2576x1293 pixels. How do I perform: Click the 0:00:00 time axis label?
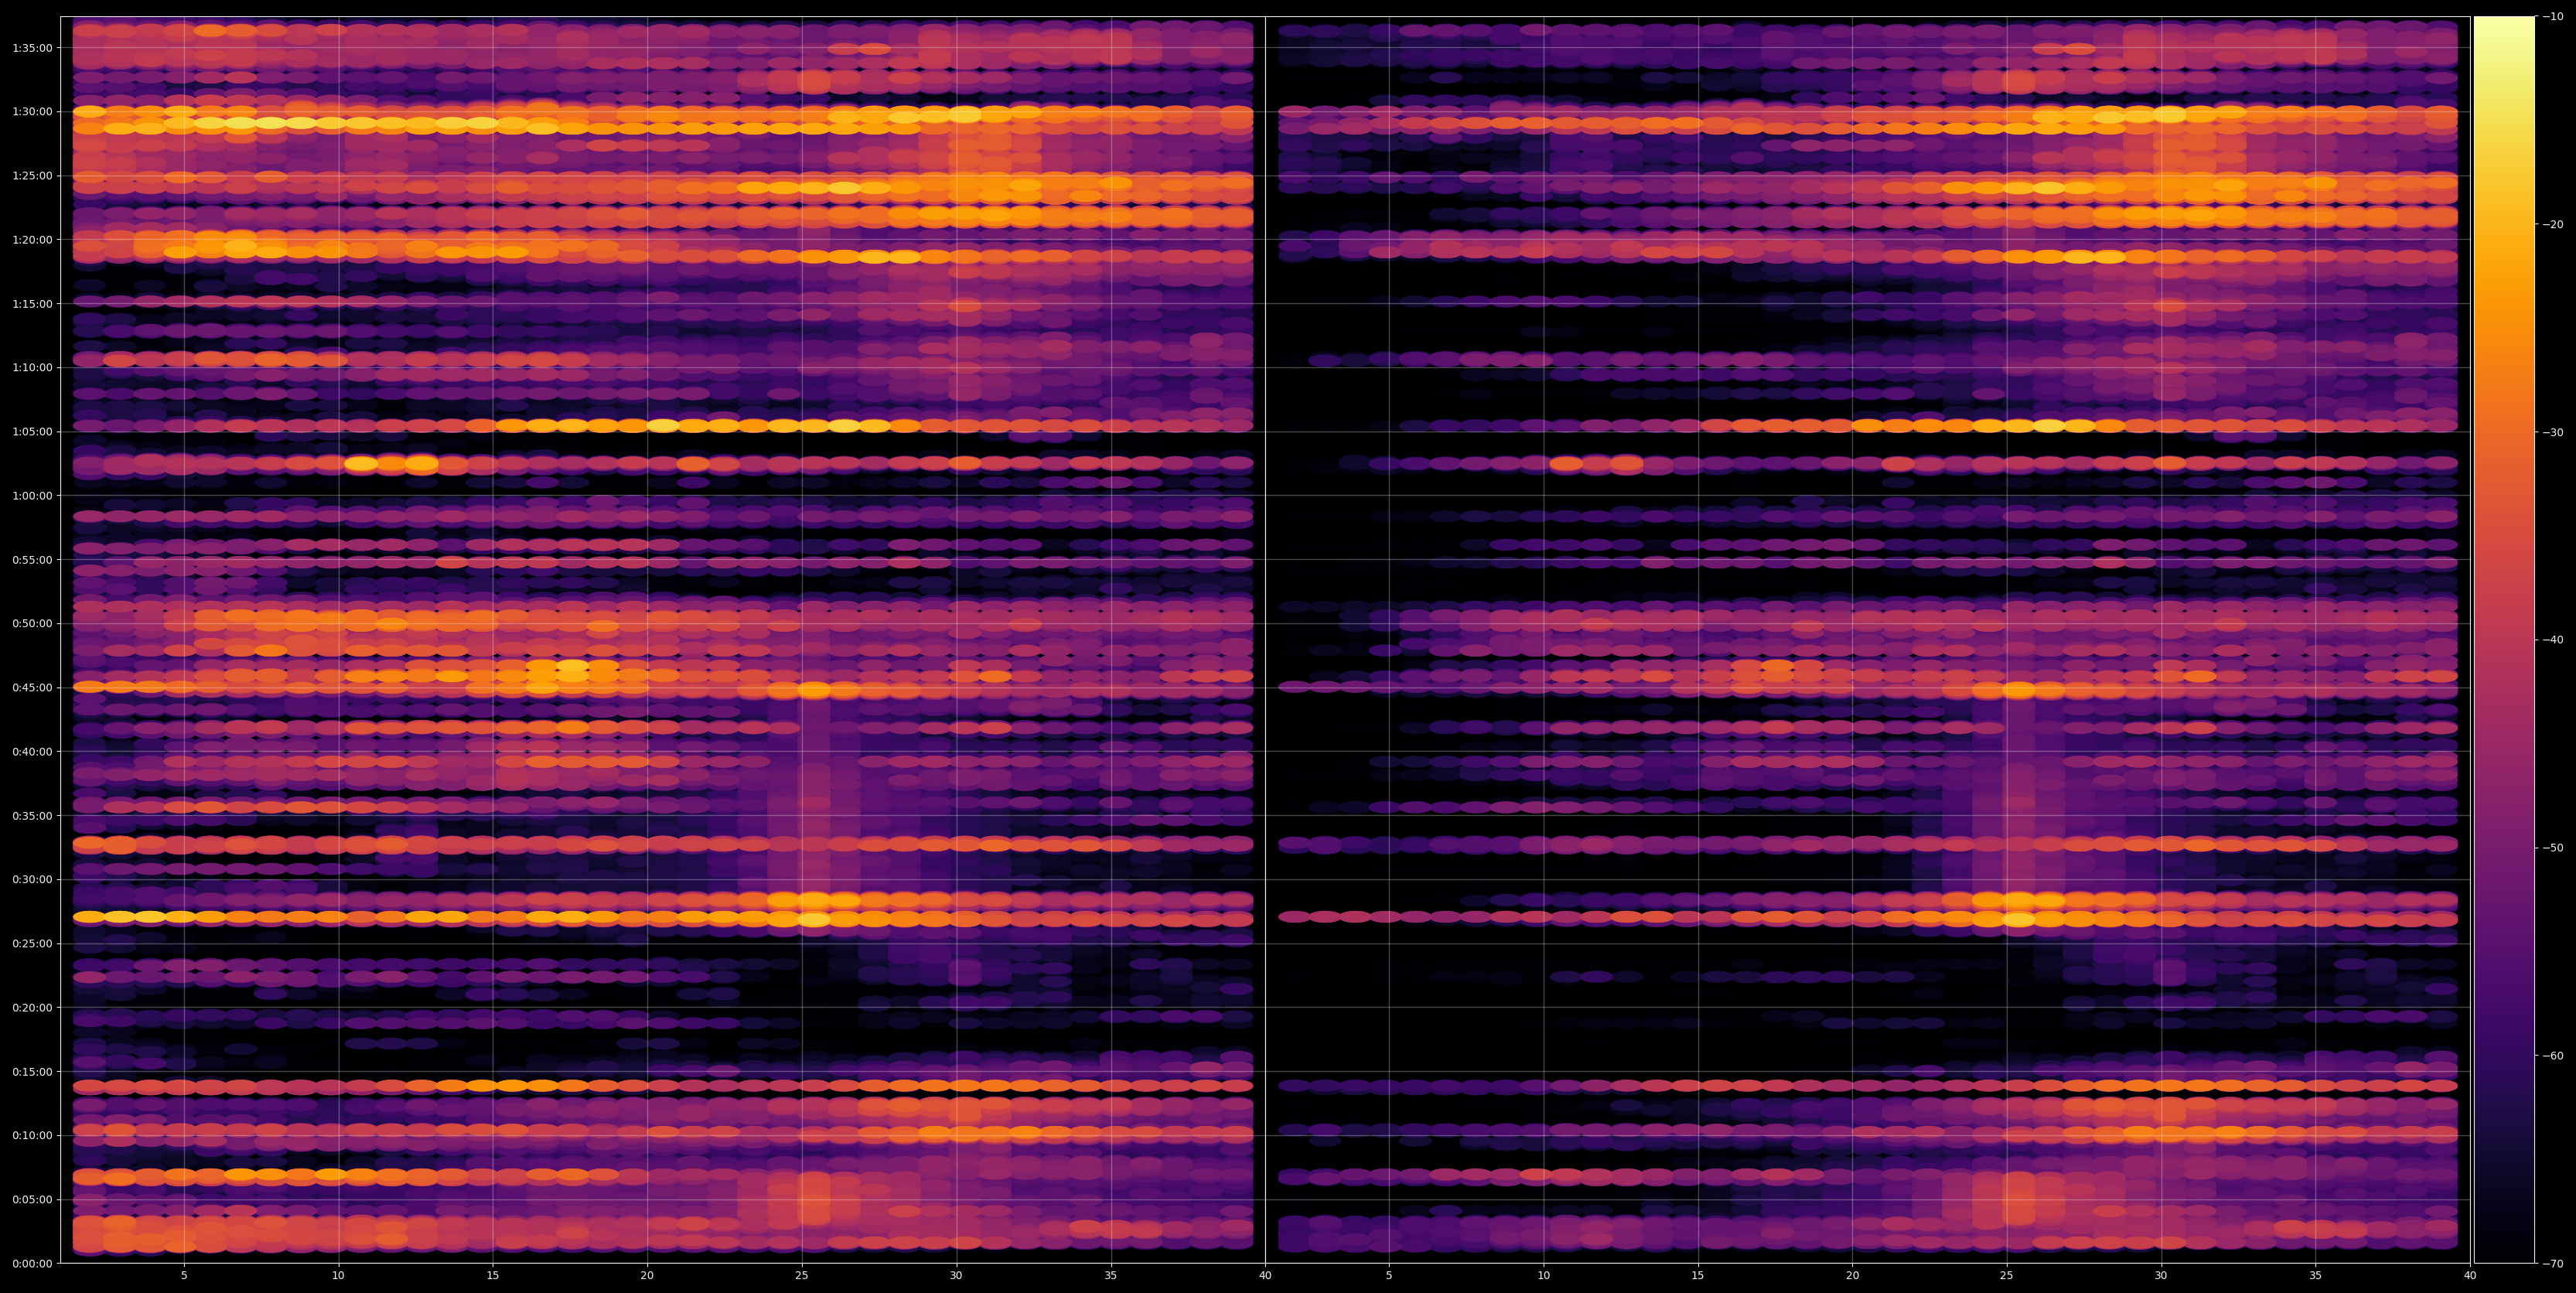(32, 1264)
